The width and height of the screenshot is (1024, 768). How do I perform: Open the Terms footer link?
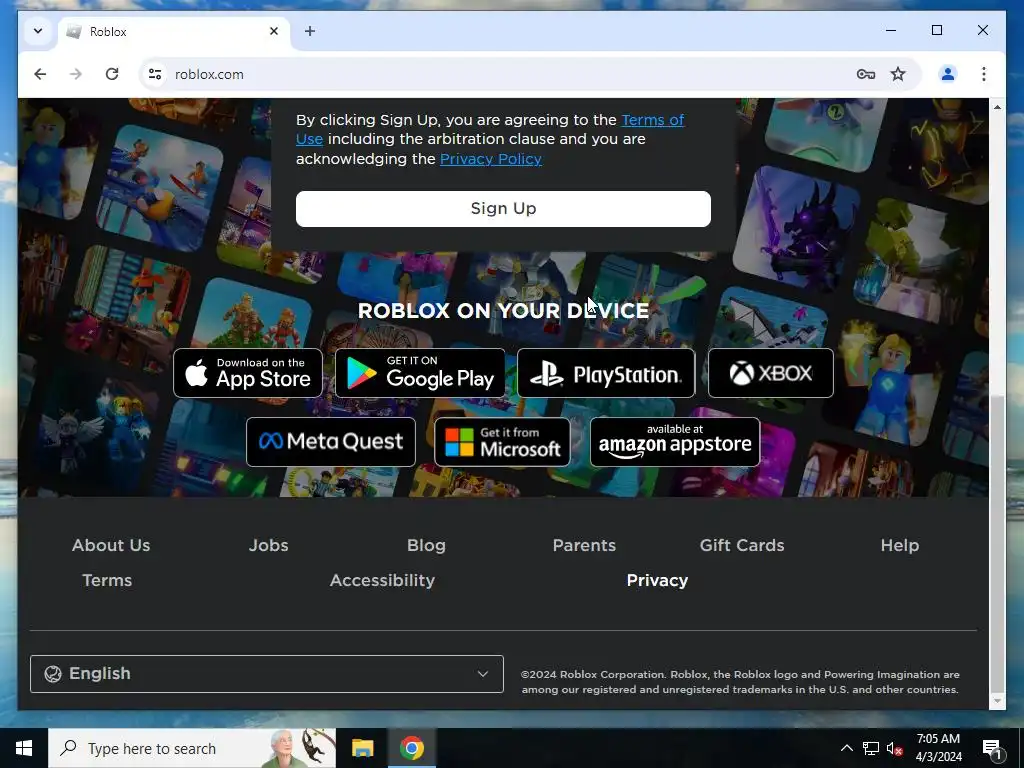[x=107, y=581]
